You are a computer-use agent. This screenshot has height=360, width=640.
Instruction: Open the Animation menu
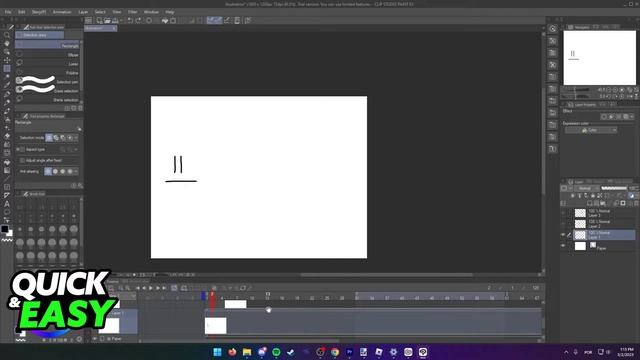click(x=62, y=12)
